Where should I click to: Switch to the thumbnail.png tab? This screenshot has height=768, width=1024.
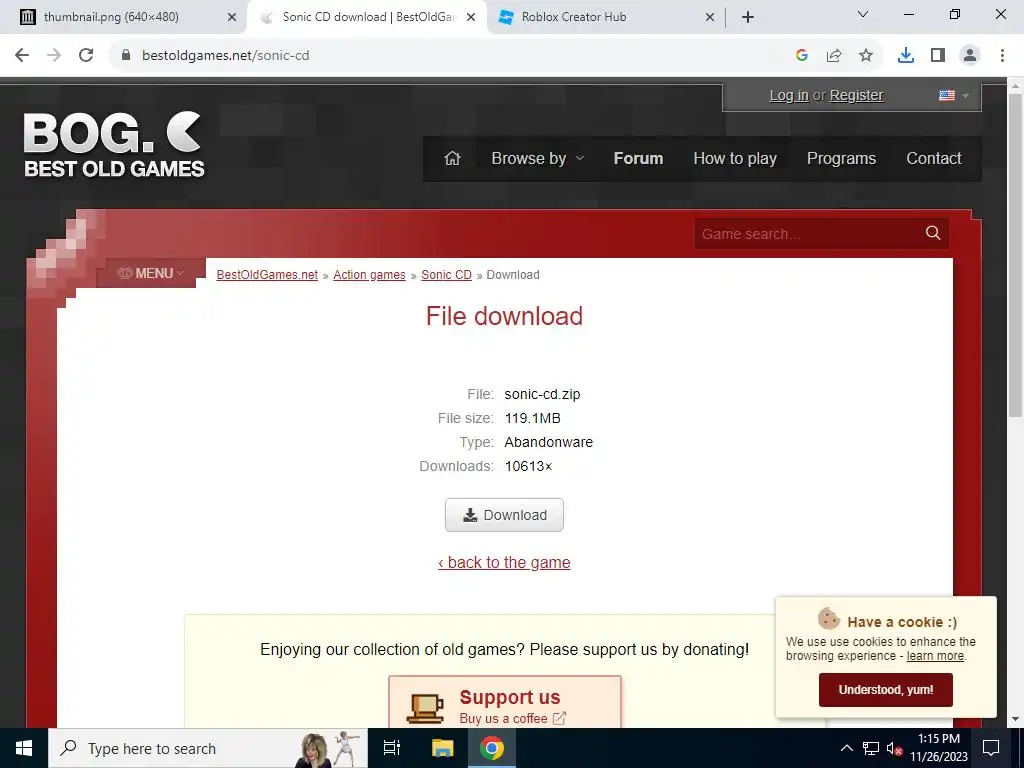(124, 18)
